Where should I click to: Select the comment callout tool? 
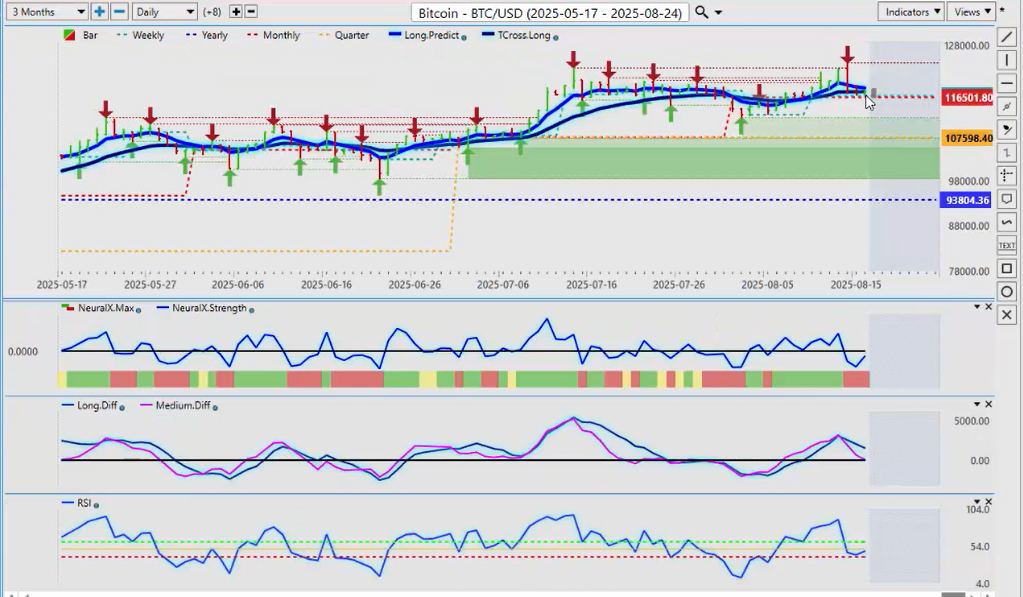click(1007, 199)
